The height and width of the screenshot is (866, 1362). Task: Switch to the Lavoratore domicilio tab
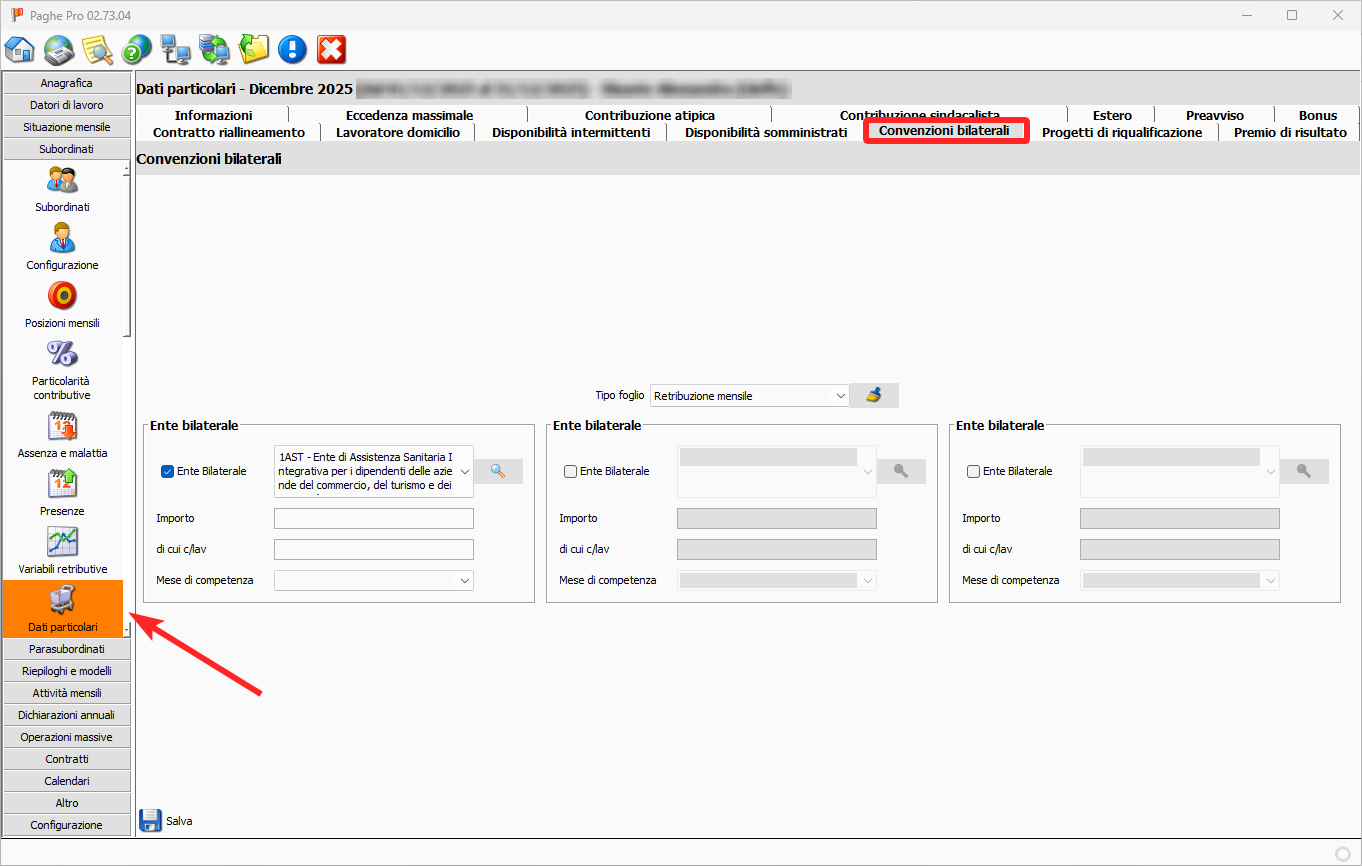pyautogui.click(x=397, y=132)
